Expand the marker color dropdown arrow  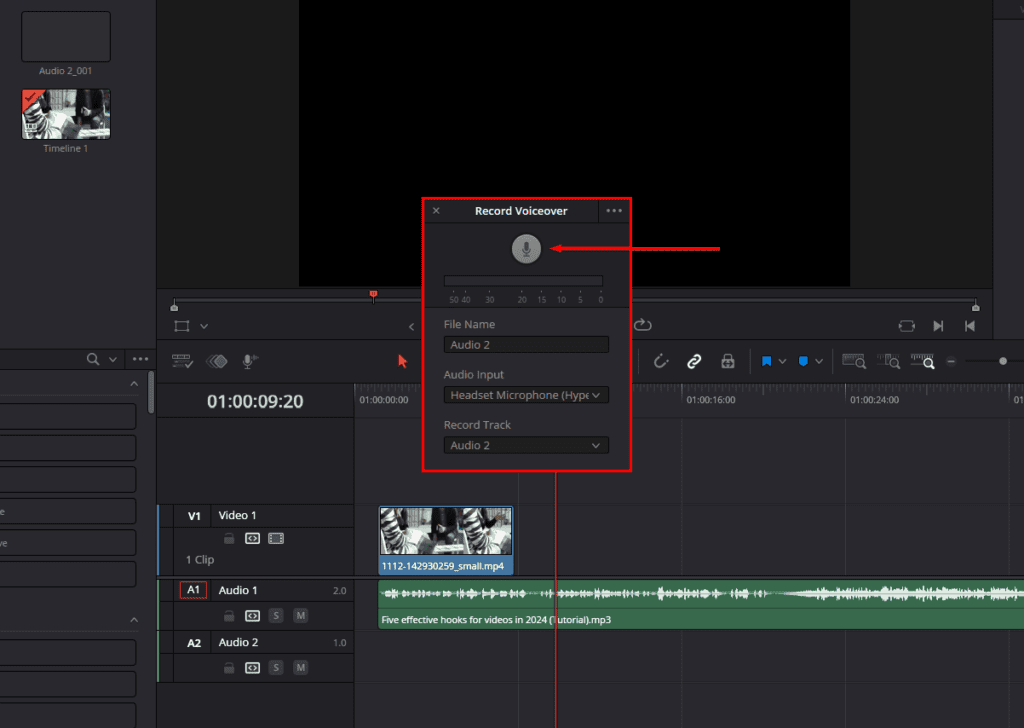pos(818,361)
